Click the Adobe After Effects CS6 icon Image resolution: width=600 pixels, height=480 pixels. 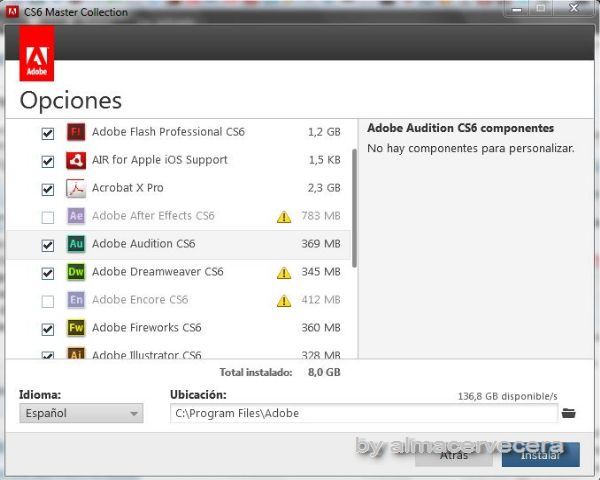(x=76, y=216)
